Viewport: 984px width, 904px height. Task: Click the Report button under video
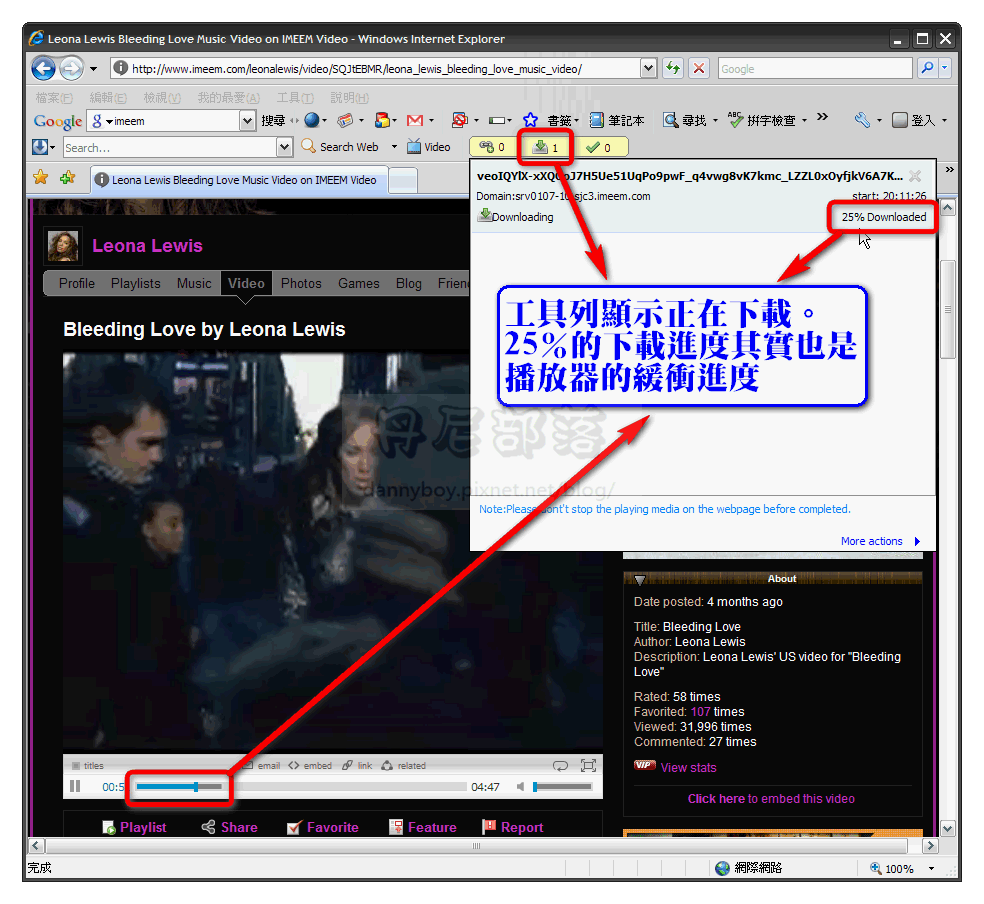513,827
